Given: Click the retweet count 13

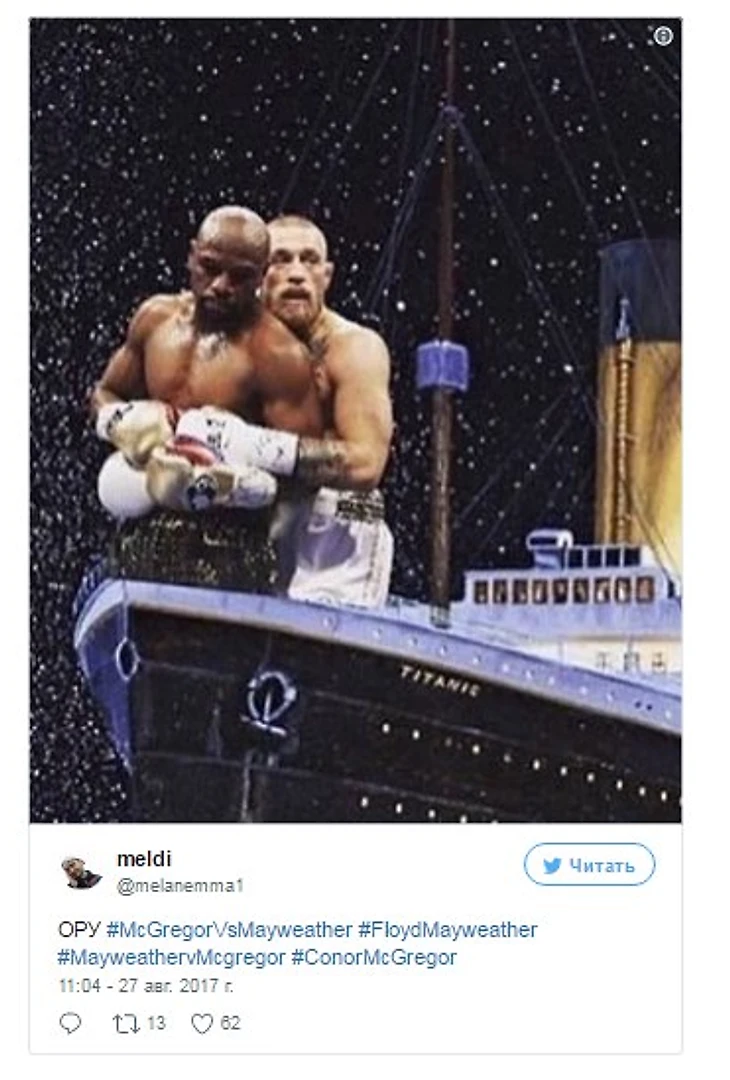Looking at the screenshot, I should (x=156, y=1023).
